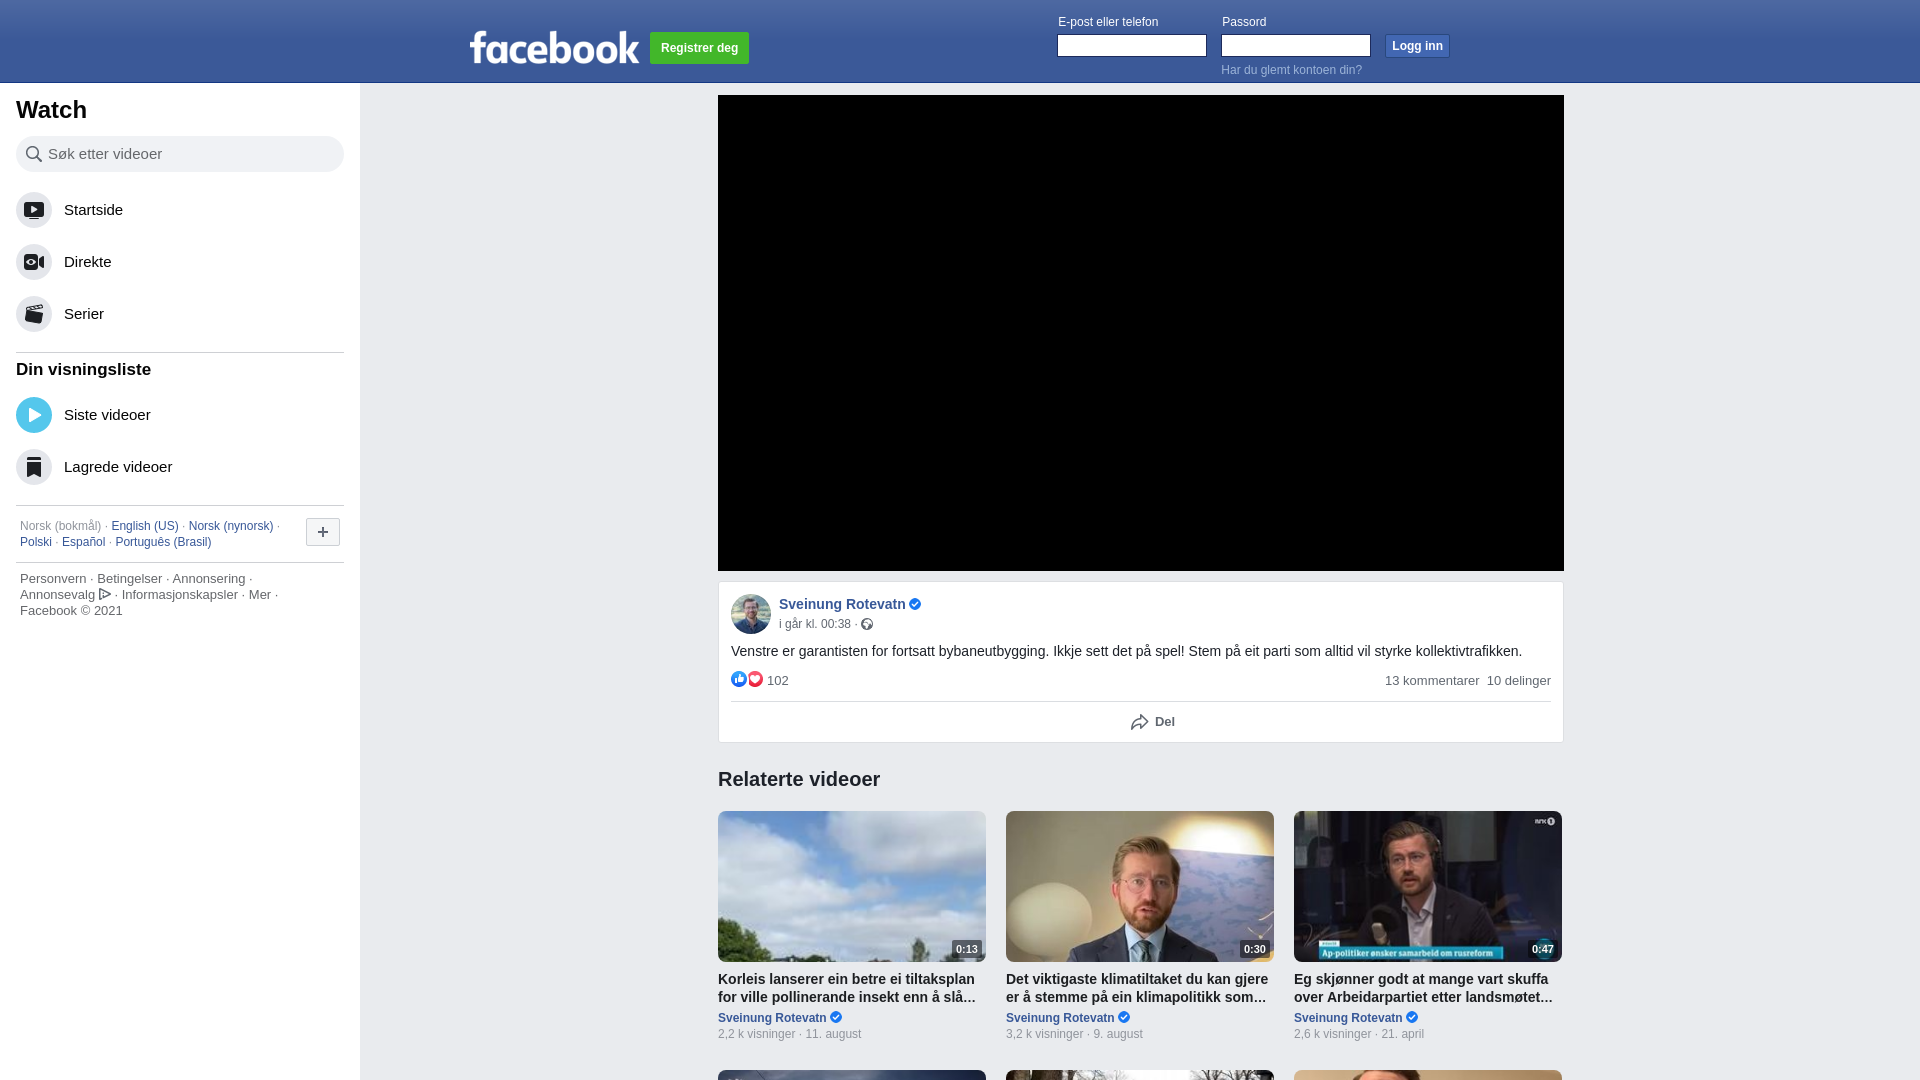Click the Logg inn button
1920x1080 pixels.
coord(1417,46)
